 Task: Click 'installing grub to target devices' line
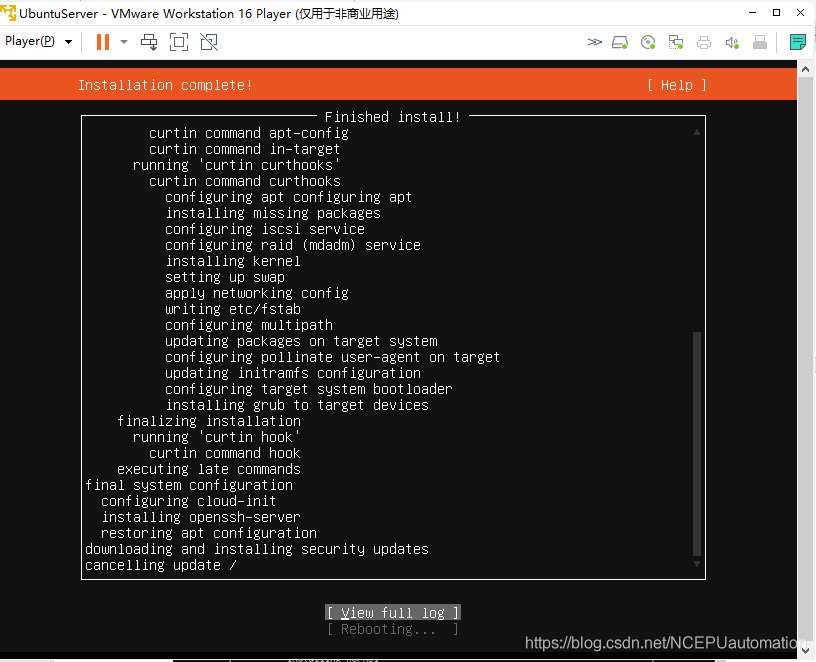(x=297, y=405)
